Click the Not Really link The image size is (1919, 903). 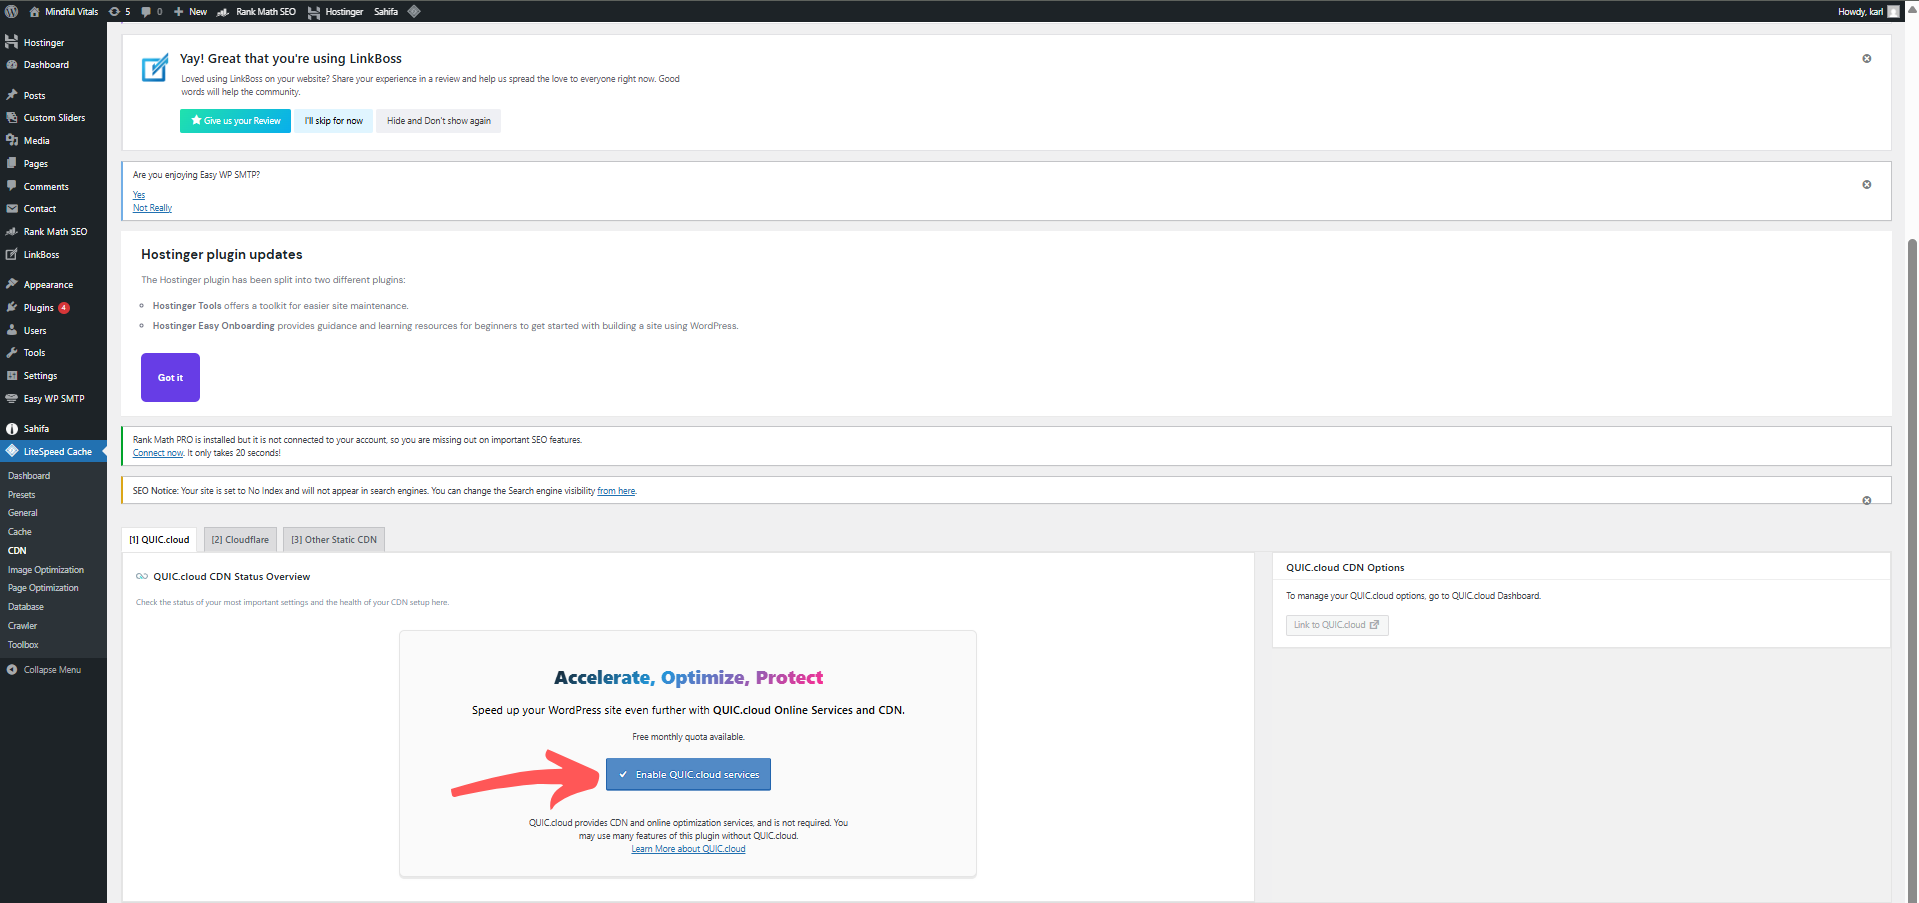(152, 208)
